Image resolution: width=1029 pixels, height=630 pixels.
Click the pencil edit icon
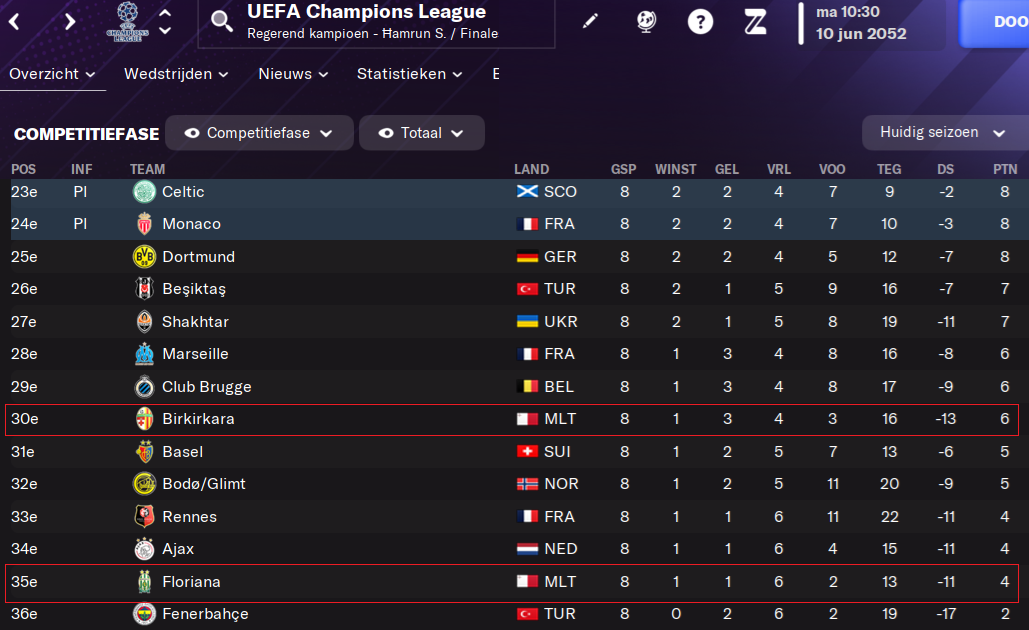(x=590, y=22)
